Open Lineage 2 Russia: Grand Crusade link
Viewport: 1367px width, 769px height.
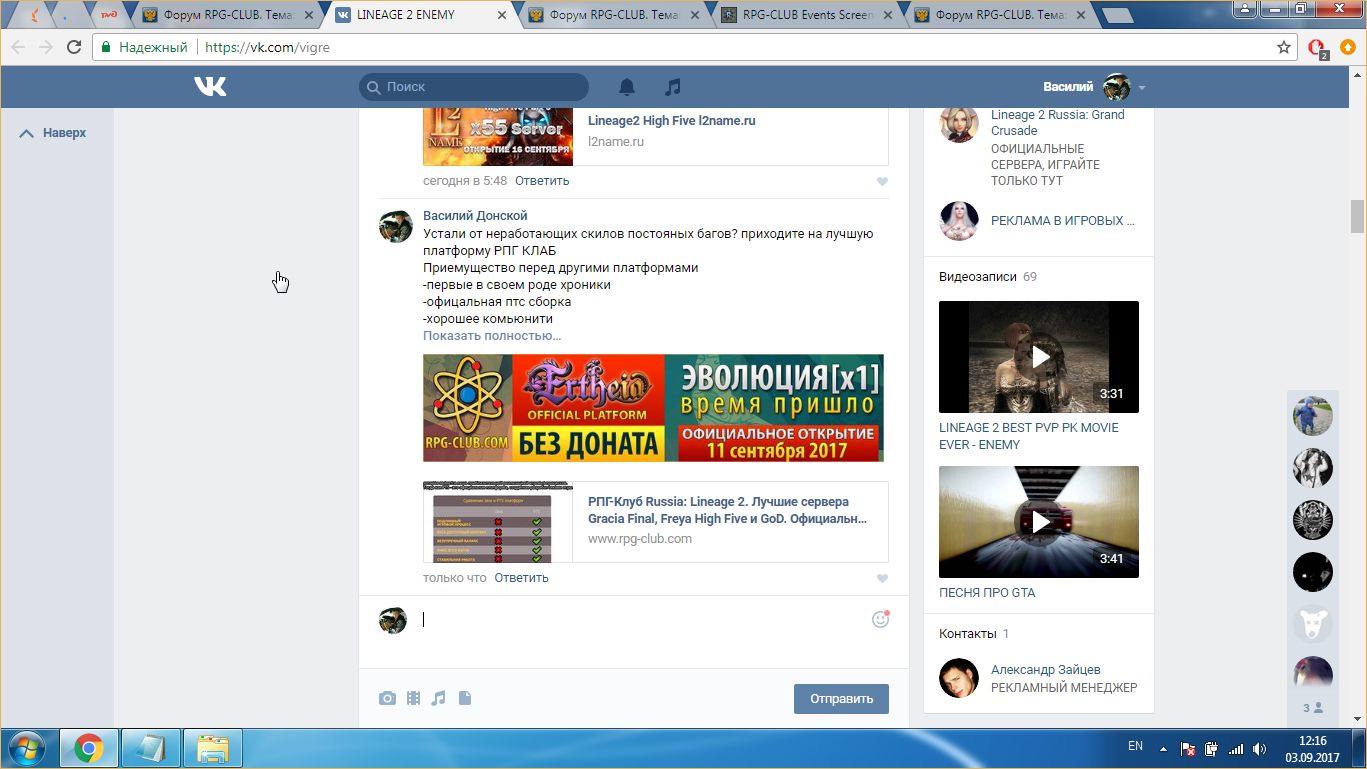point(1057,123)
